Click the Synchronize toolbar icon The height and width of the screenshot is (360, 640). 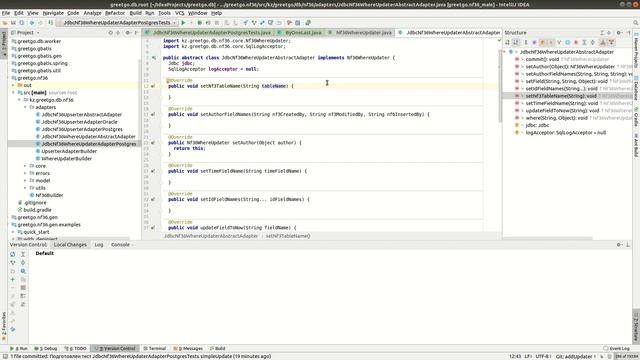tap(22, 23)
